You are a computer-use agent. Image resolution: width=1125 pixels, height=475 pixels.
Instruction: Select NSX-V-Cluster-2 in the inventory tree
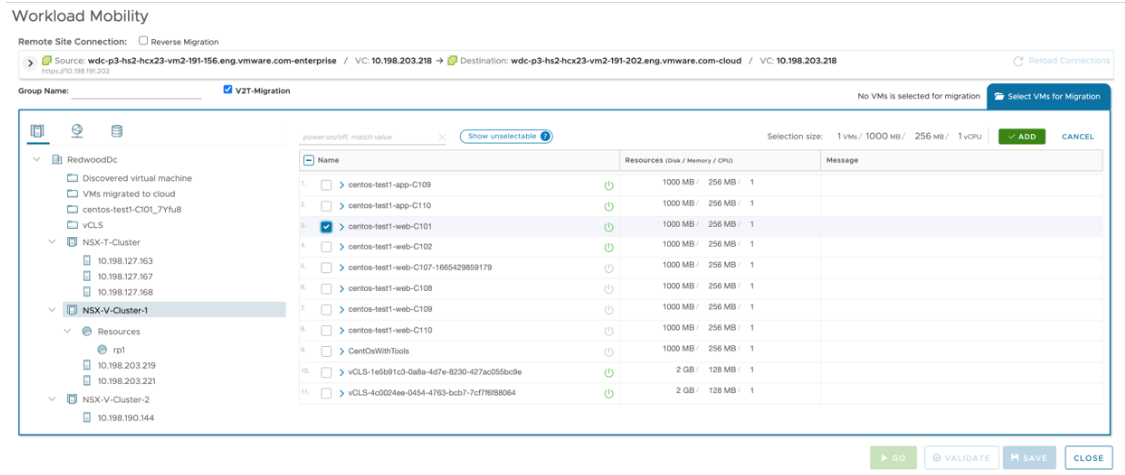tap(117, 399)
